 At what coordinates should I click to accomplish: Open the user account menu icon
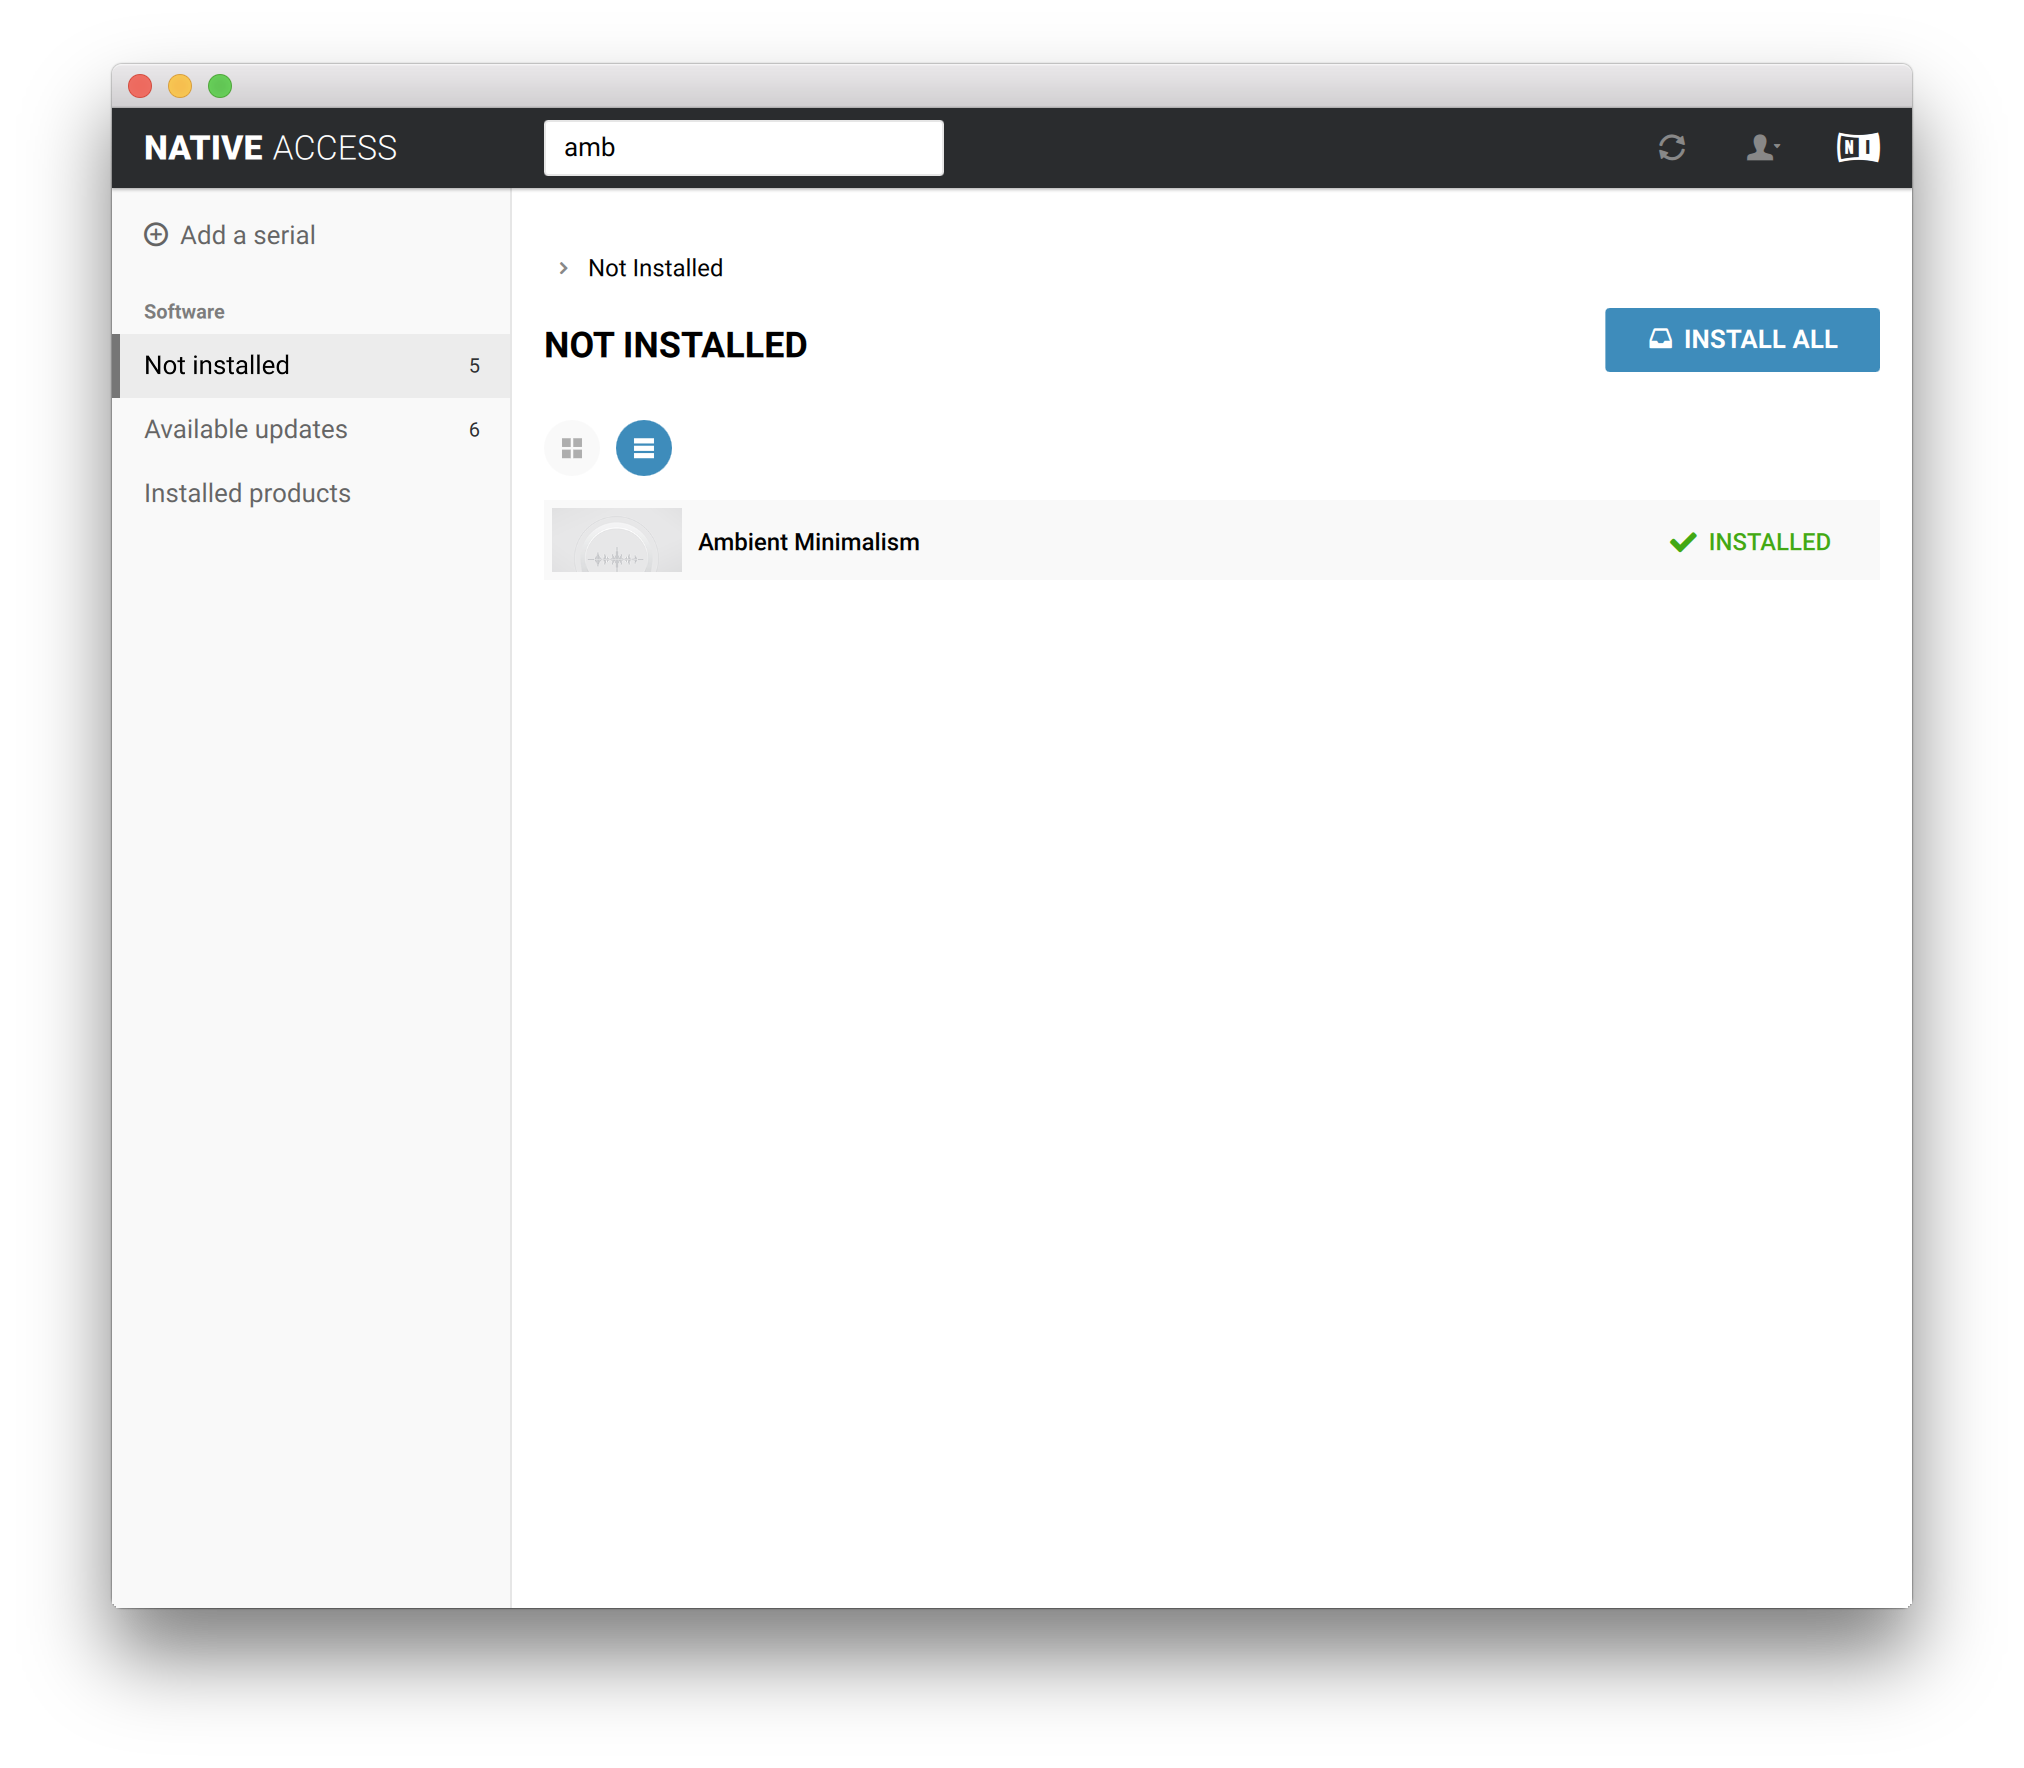tap(1761, 148)
